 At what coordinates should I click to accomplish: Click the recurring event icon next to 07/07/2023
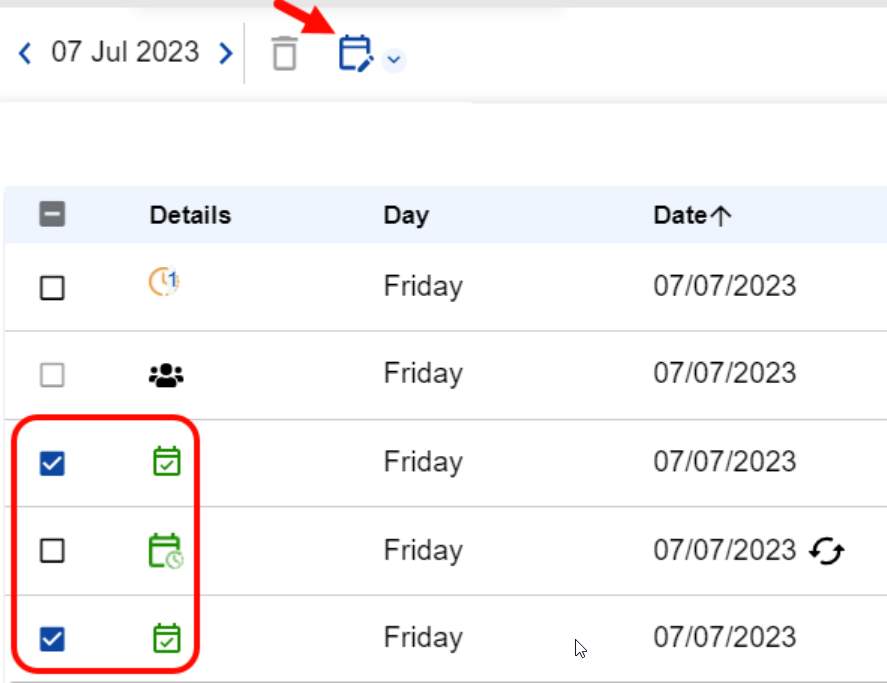pos(826,550)
